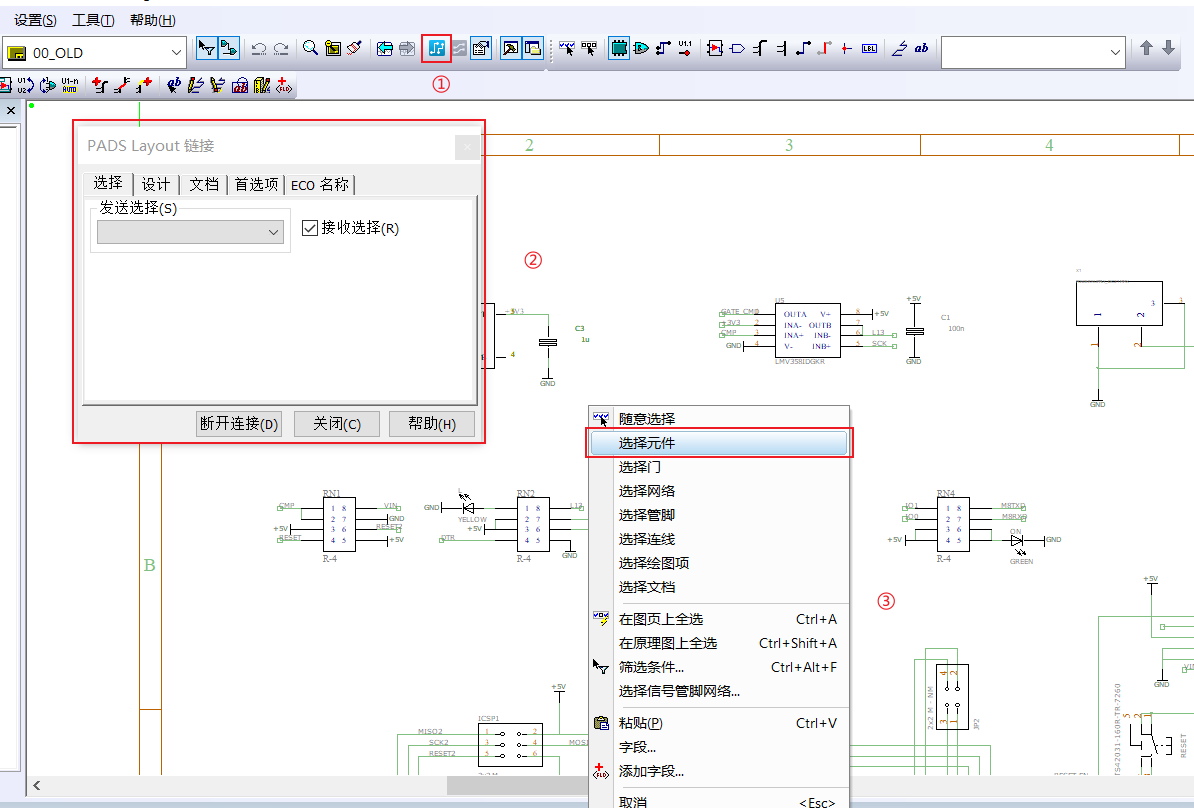Toggle the 接收选择 checkbox
The image size is (1194, 808).
click(310, 228)
